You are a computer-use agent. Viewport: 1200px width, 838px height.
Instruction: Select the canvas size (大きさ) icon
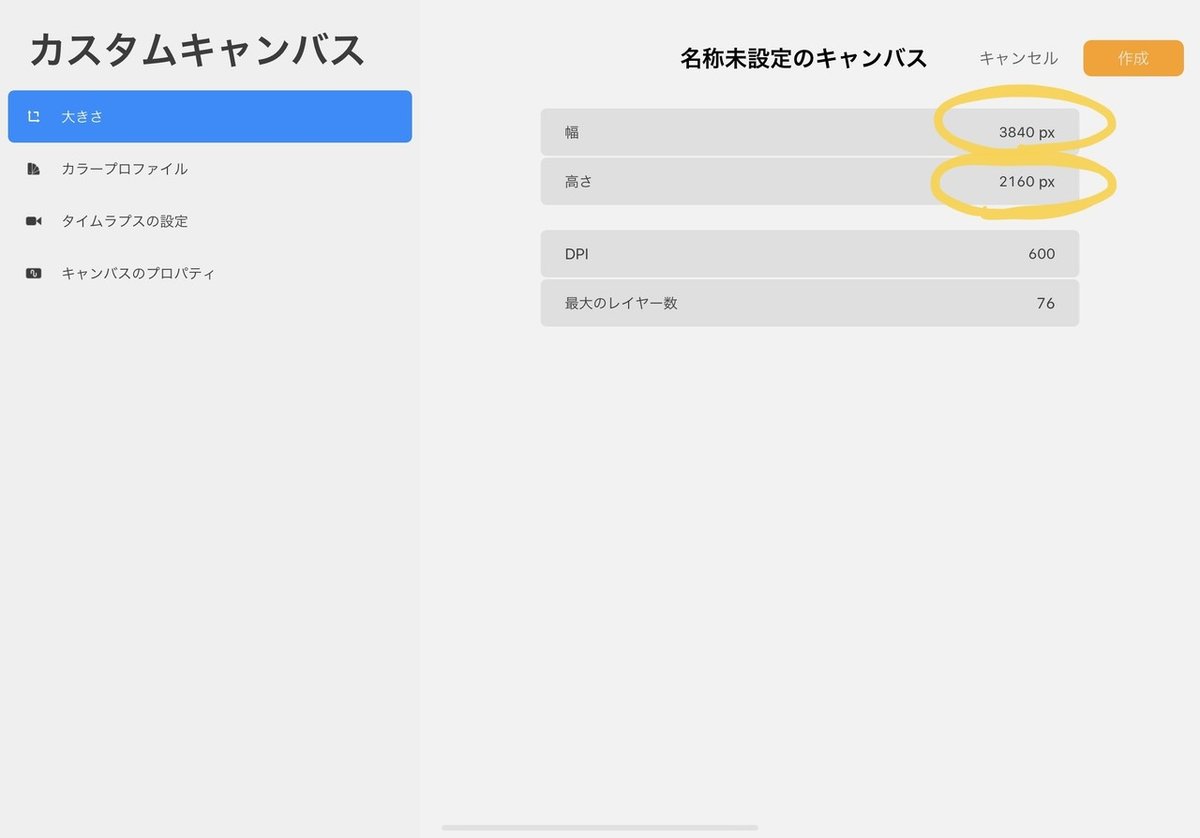click(34, 116)
